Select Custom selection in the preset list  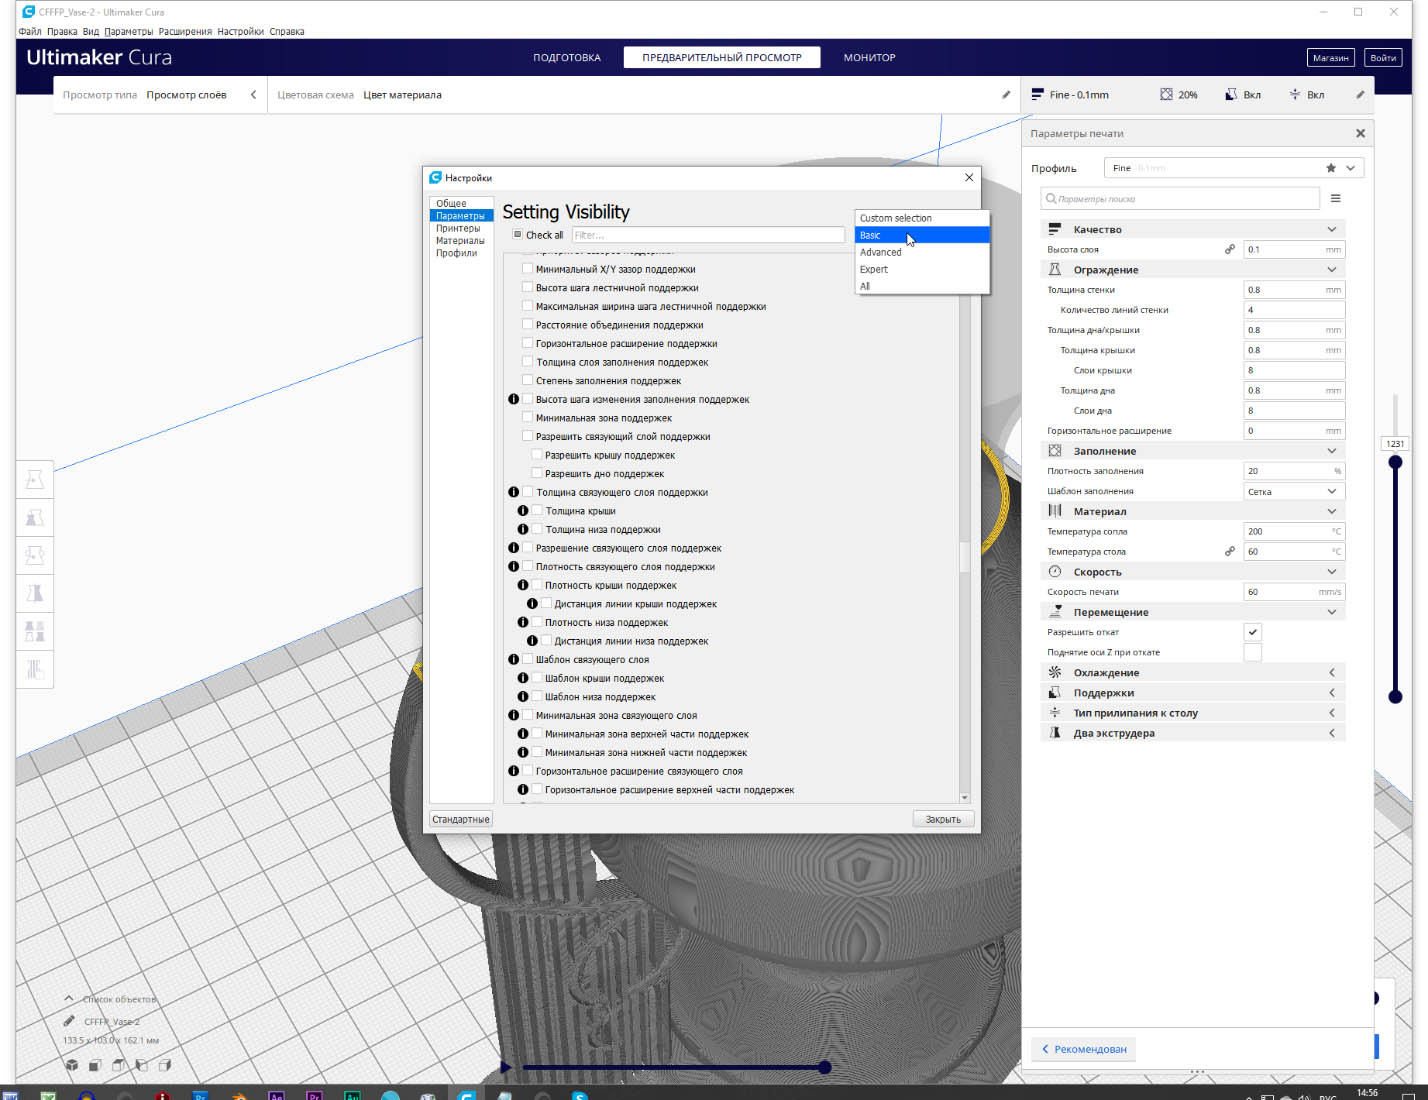pos(922,218)
